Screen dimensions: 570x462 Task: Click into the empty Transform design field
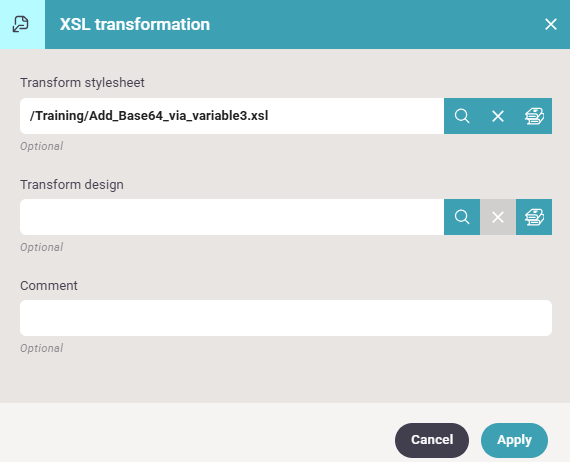coord(232,217)
